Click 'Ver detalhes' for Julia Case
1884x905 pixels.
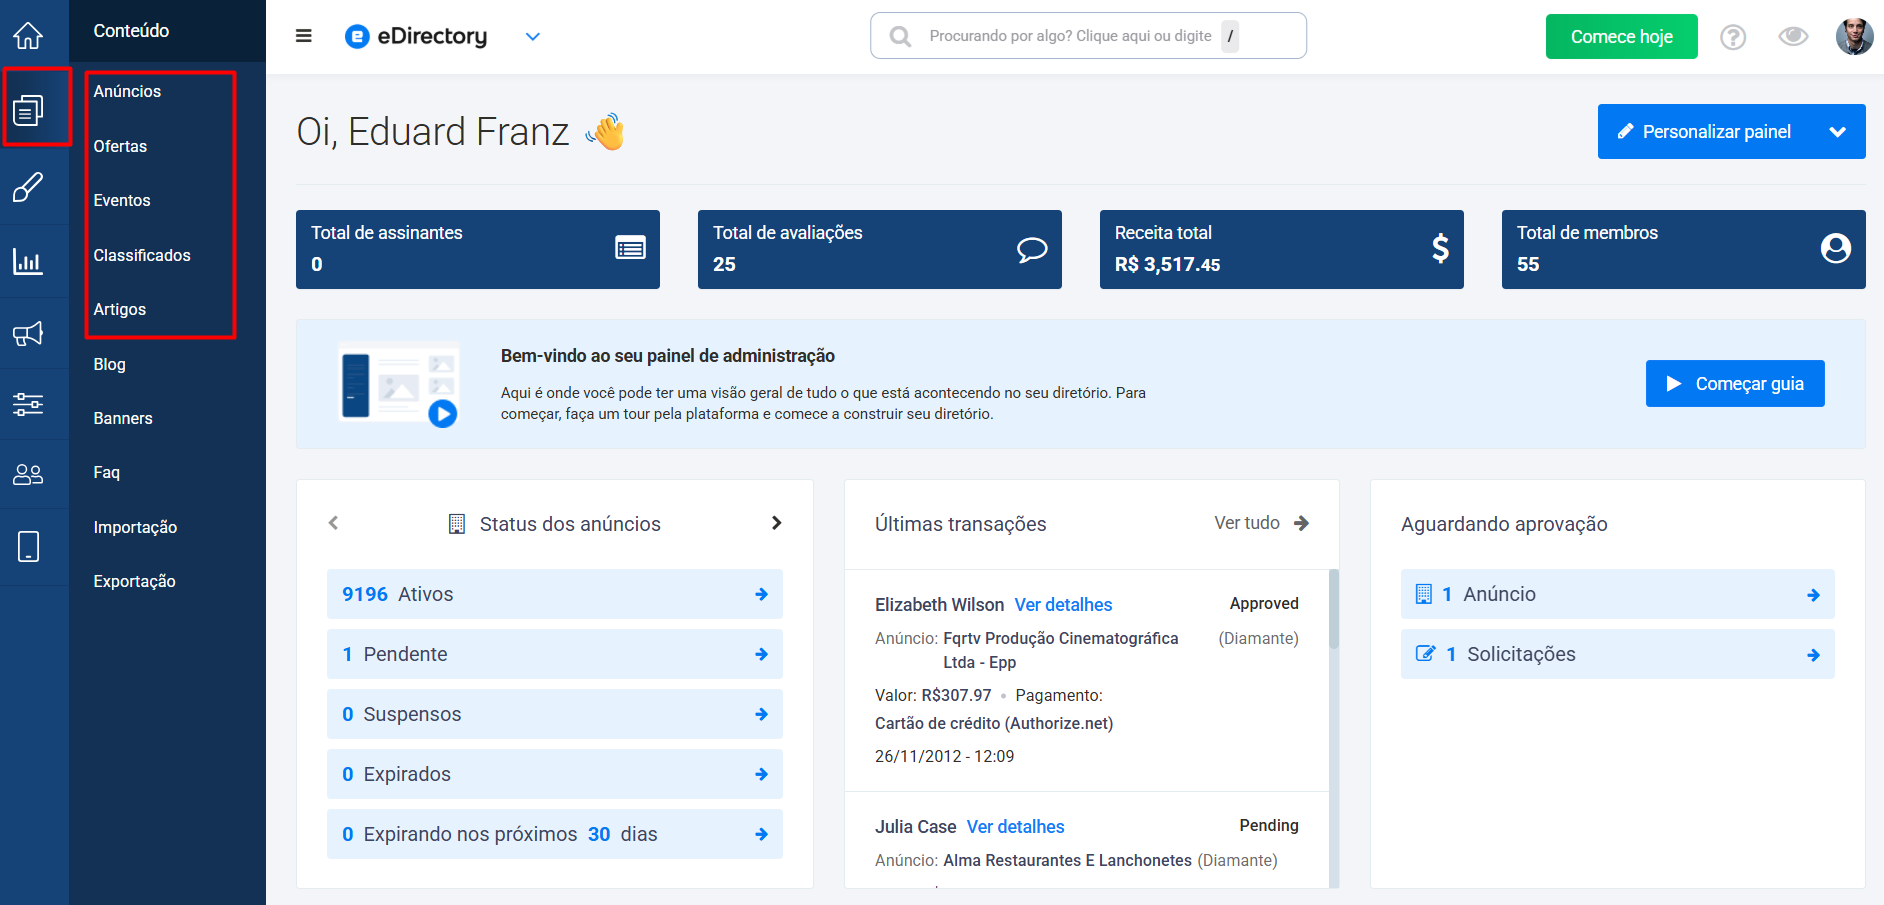1015,827
